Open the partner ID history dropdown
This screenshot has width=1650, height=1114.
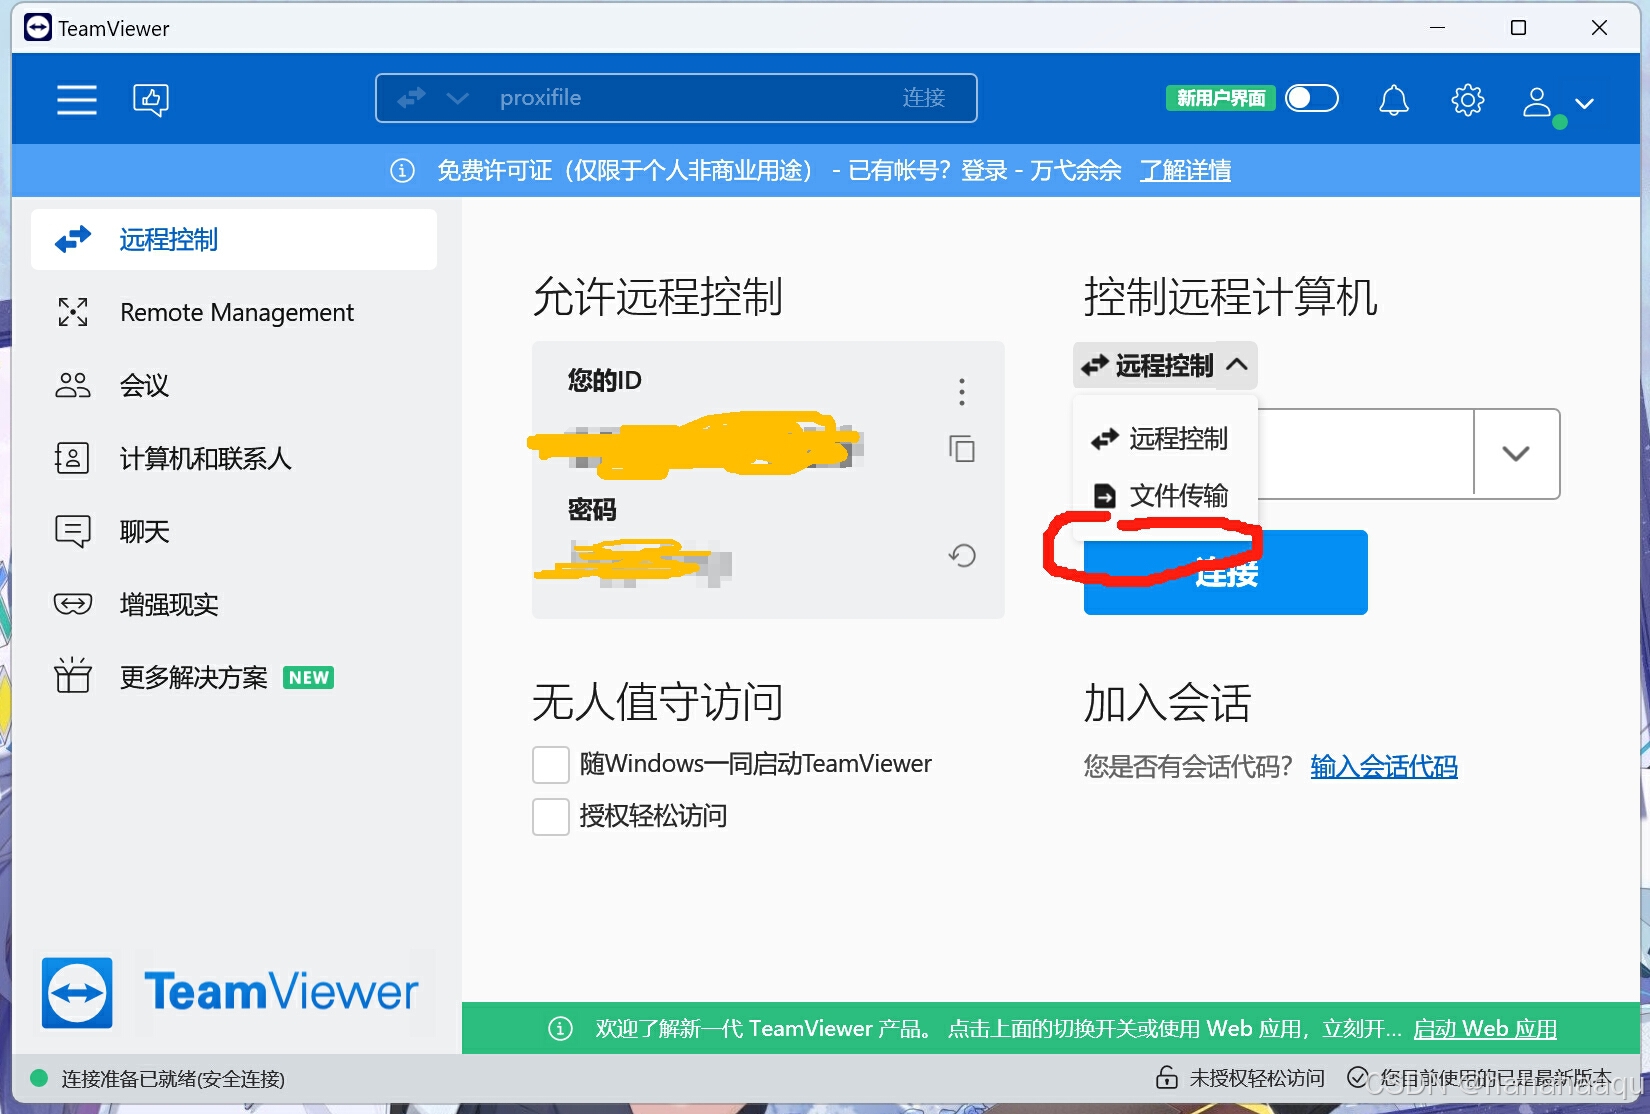[1515, 453]
